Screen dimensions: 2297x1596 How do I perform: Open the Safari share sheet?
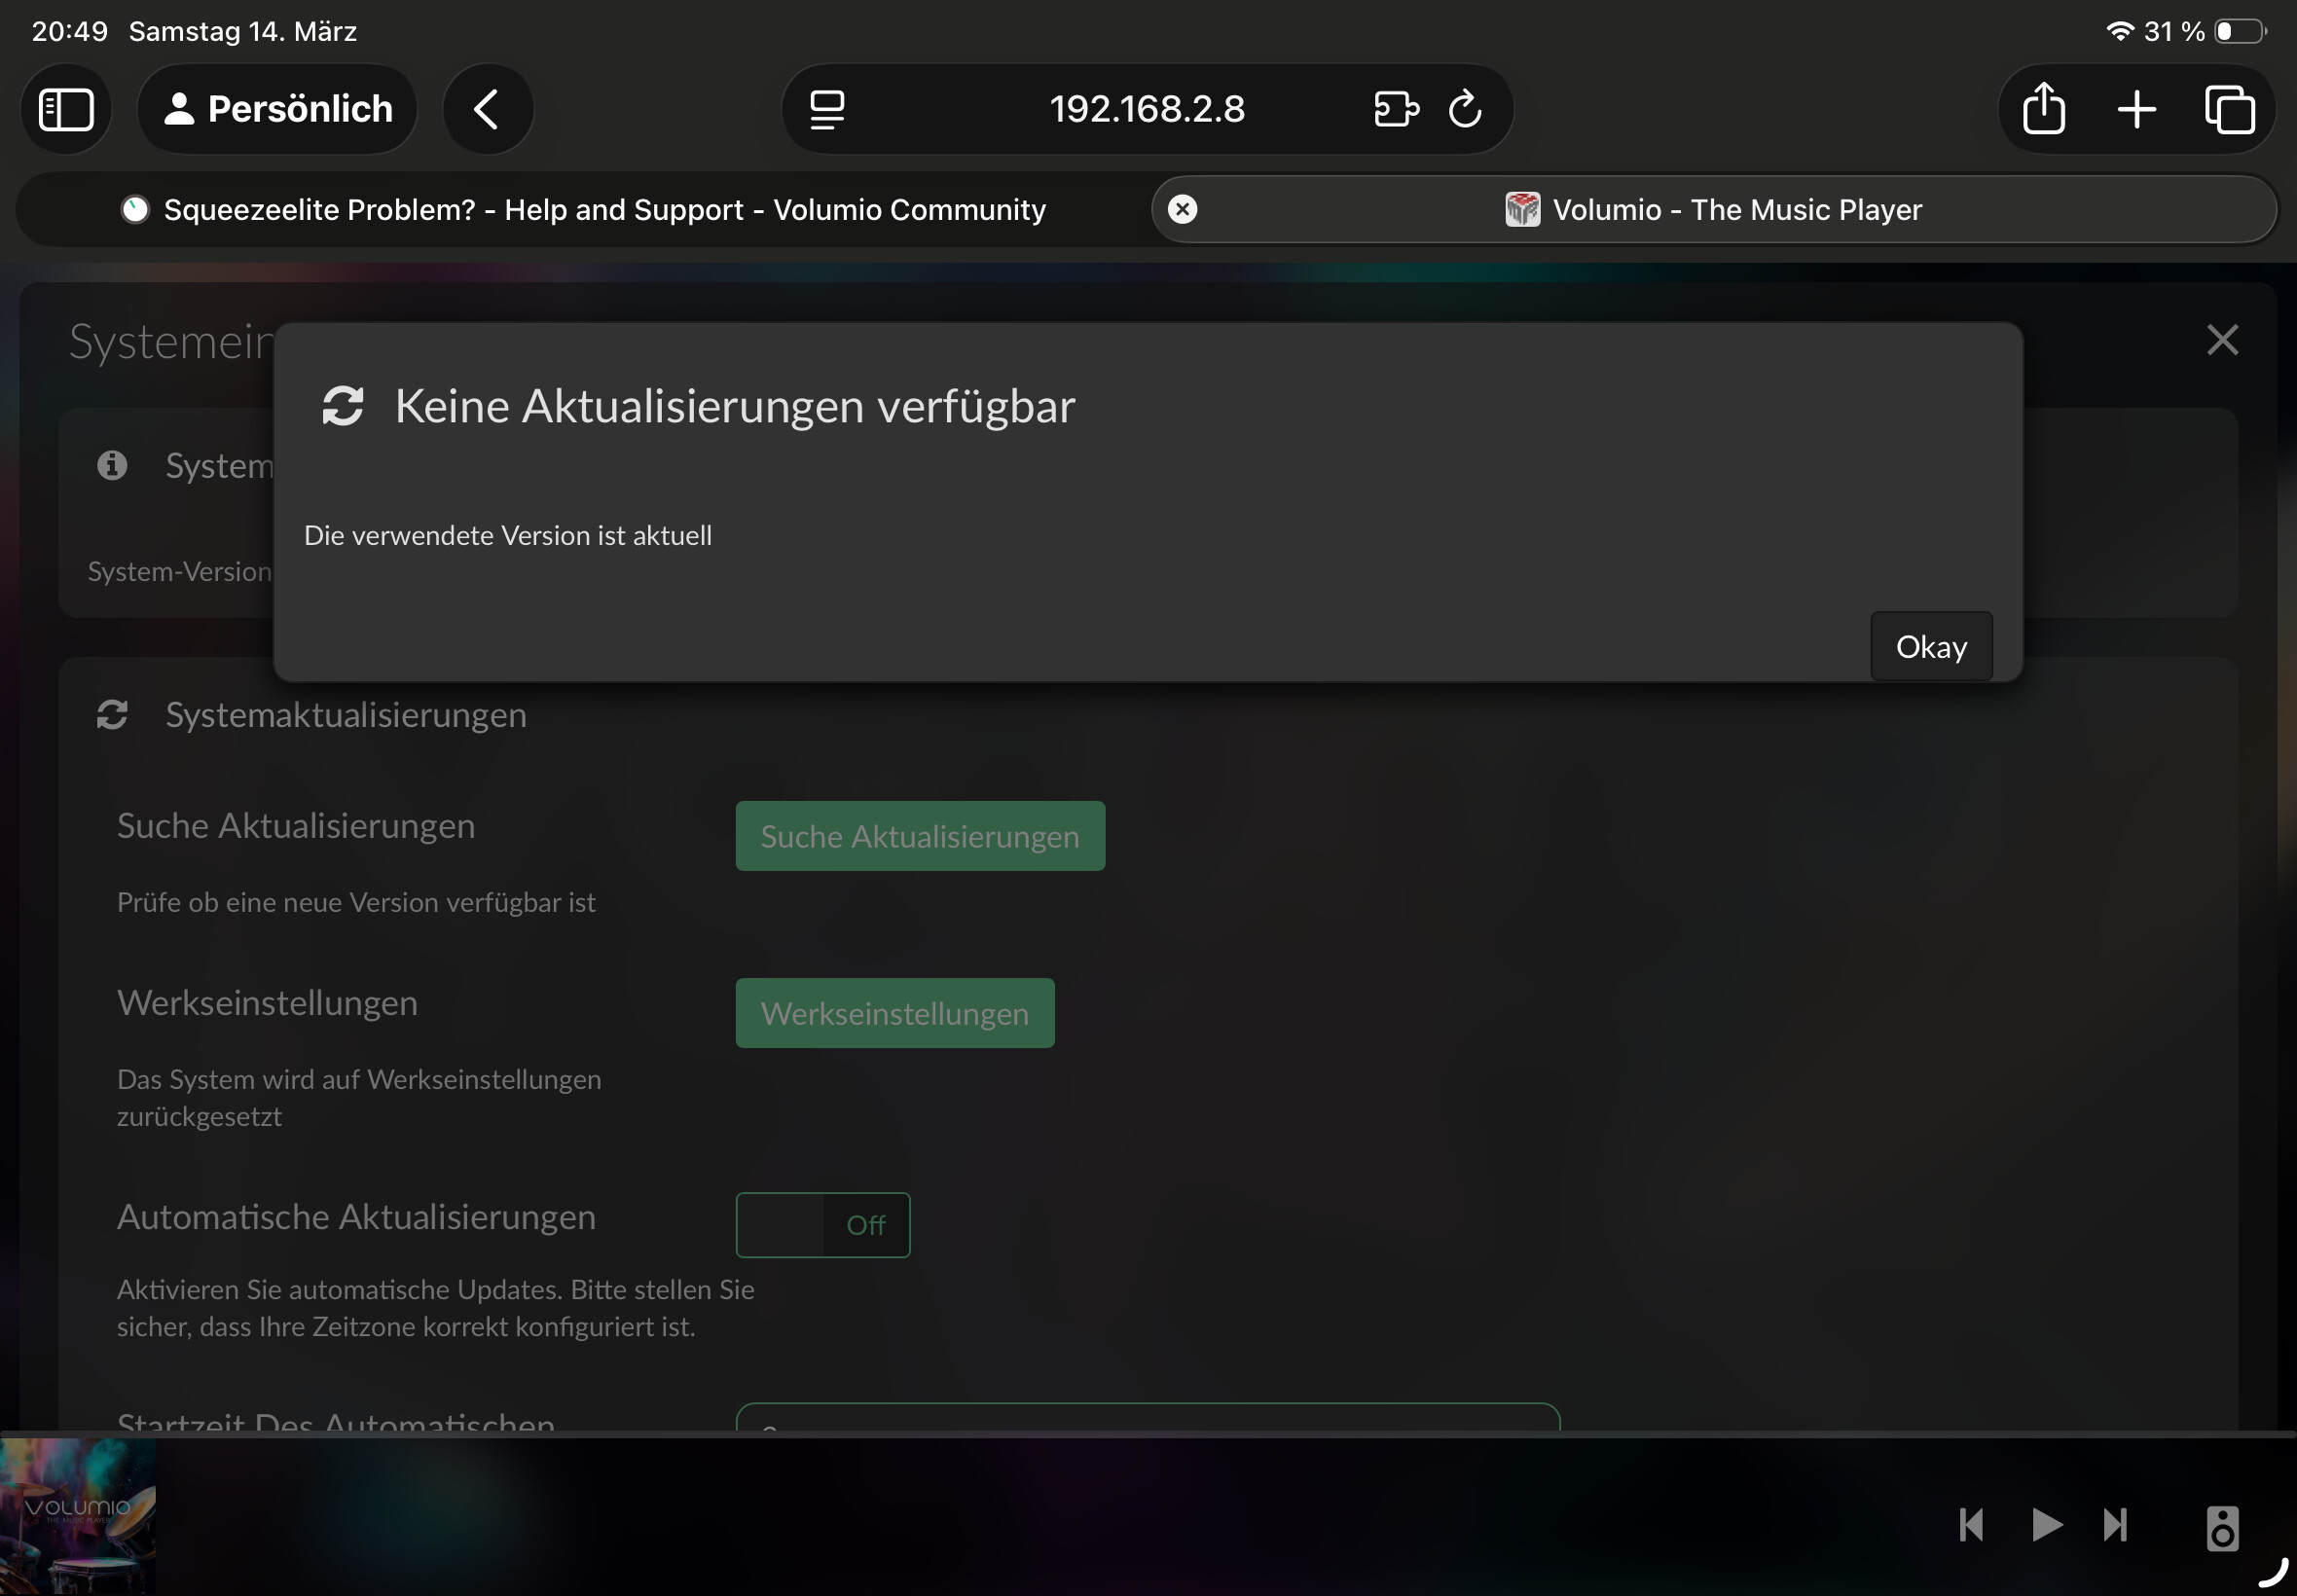(x=2043, y=109)
